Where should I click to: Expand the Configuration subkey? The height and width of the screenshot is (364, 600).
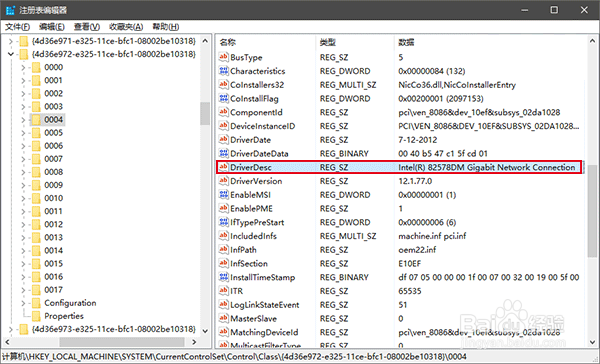(23, 303)
